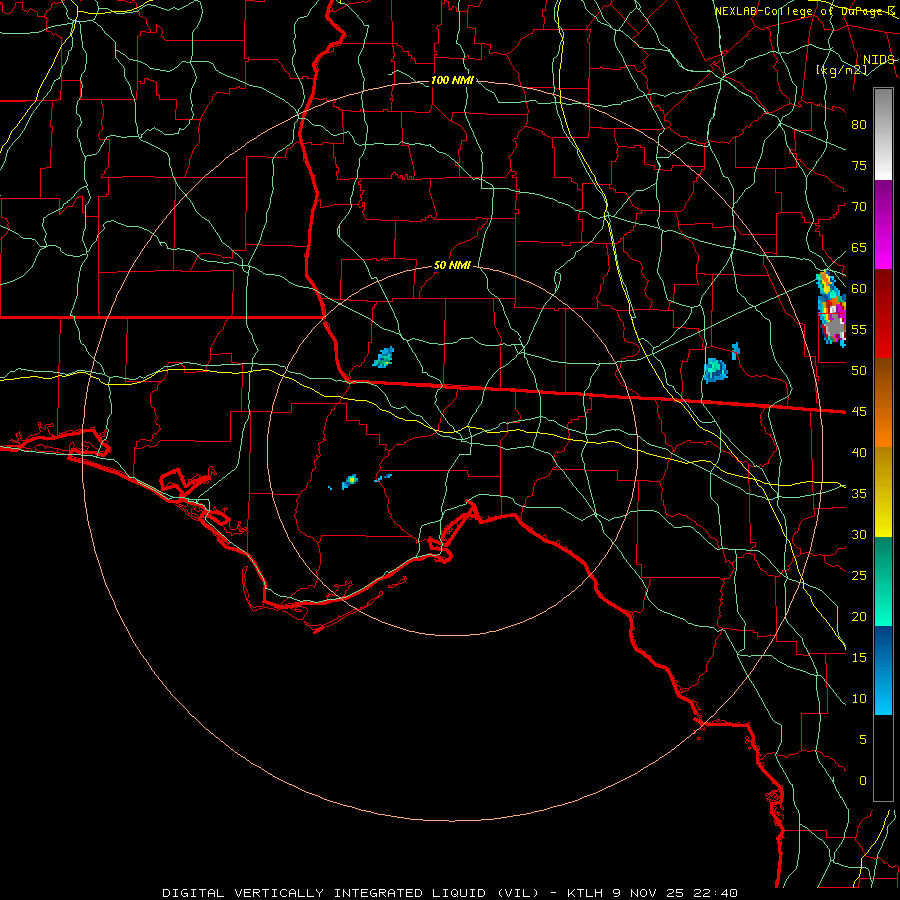Click the "65" value on the VIL scale

[859, 248]
